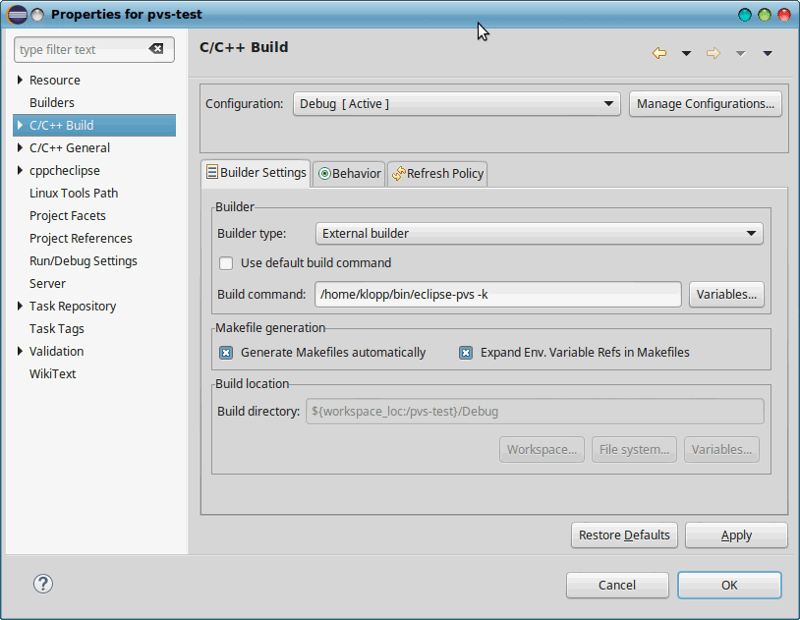Click the Apply button
The image size is (800, 620).
[x=736, y=535]
